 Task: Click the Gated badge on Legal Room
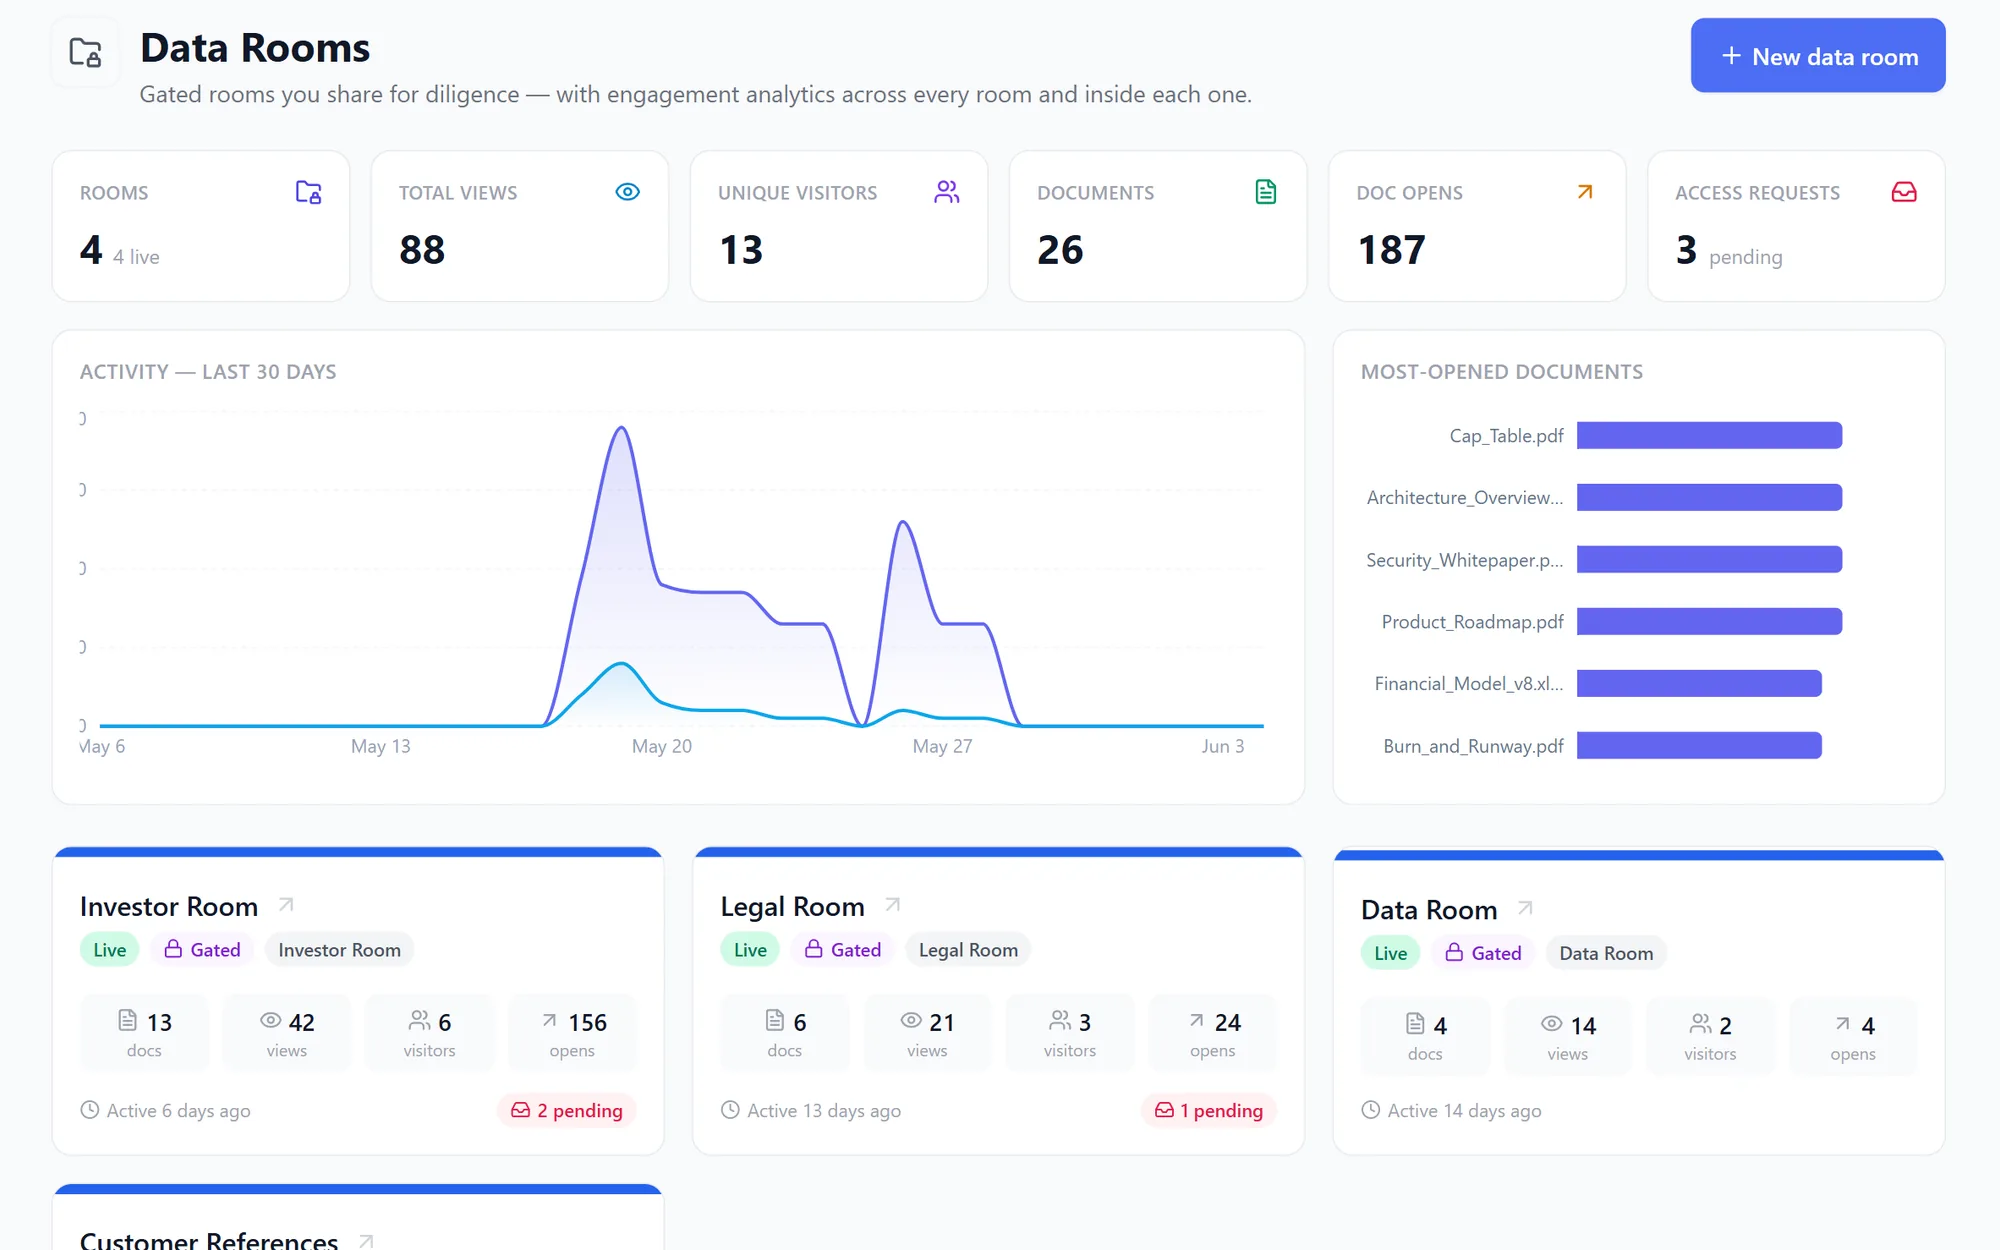click(843, 950)
